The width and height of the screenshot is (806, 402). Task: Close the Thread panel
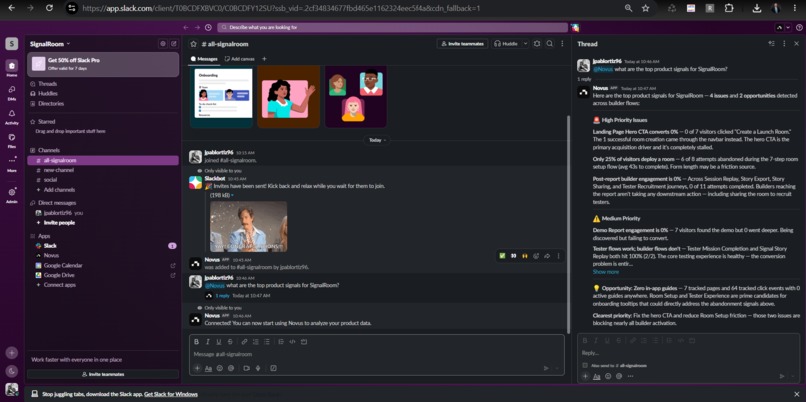coord(796,44)
